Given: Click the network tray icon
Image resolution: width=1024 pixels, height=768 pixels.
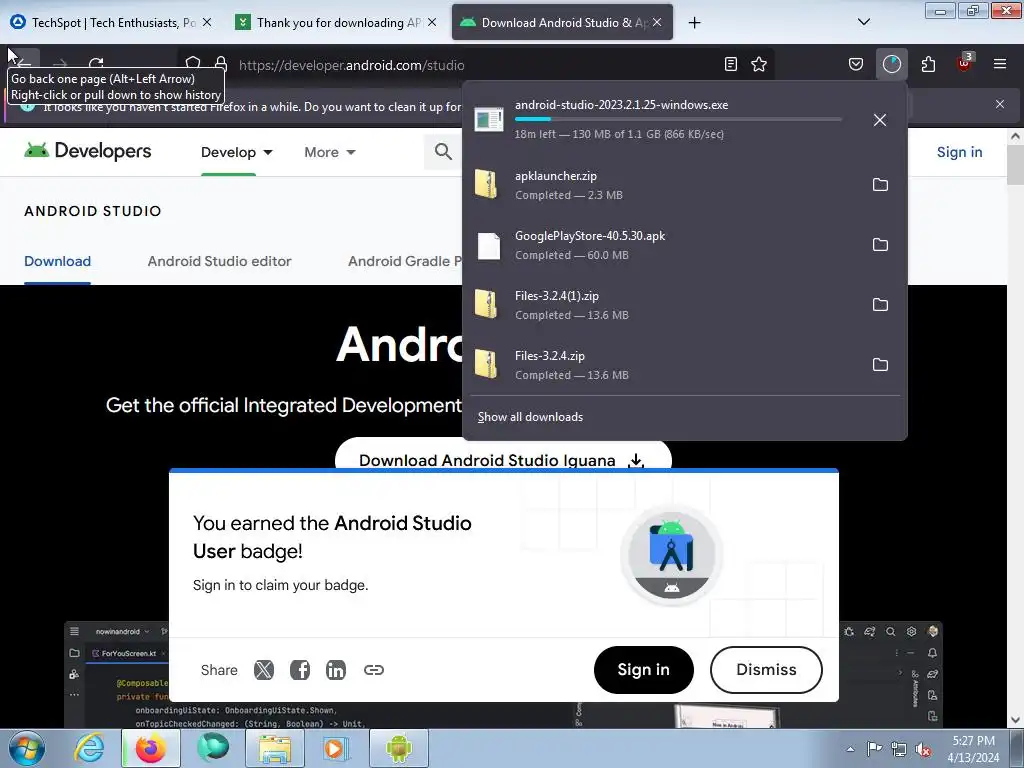Looking at the screenshot, I should coord(899,749).
